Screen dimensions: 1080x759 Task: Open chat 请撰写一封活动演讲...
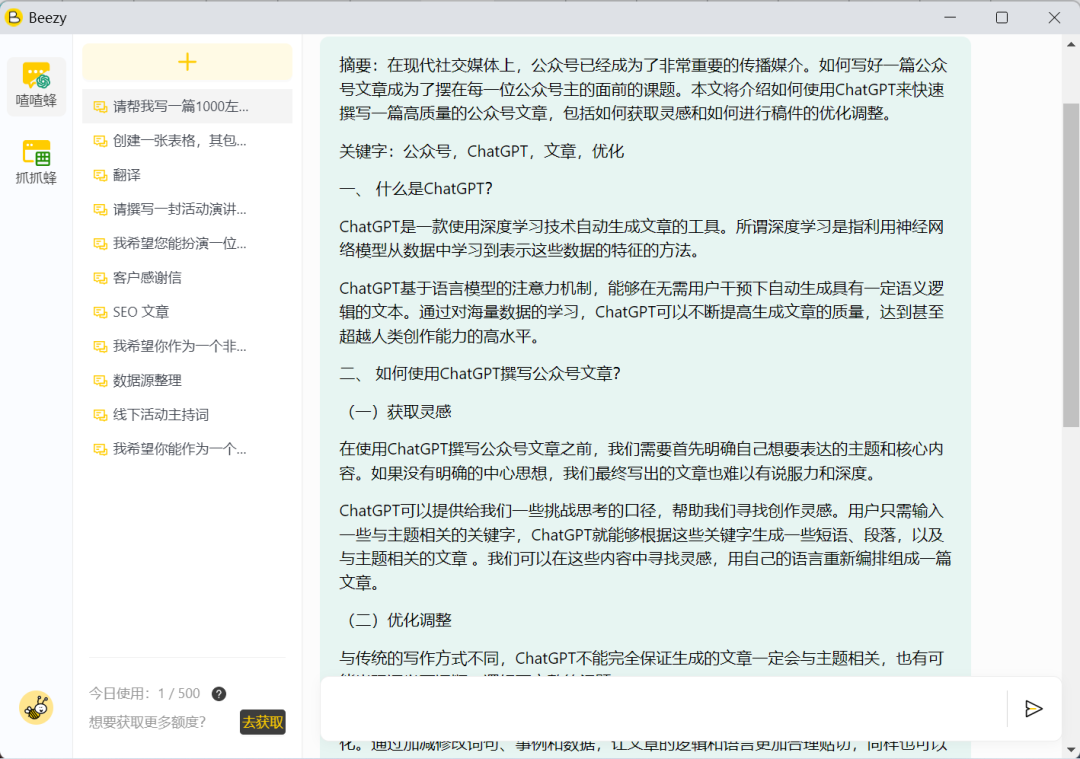pos(187,209)
